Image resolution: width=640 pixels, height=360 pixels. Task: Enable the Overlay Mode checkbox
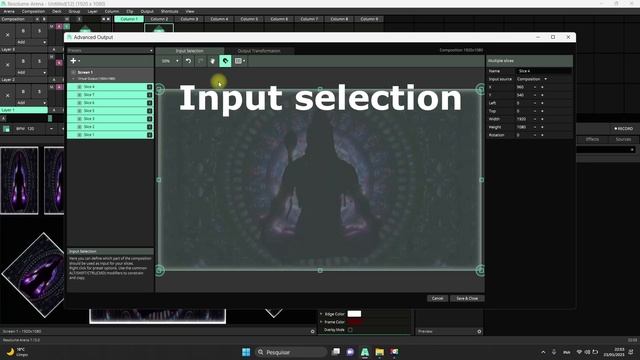click(350, 330)
